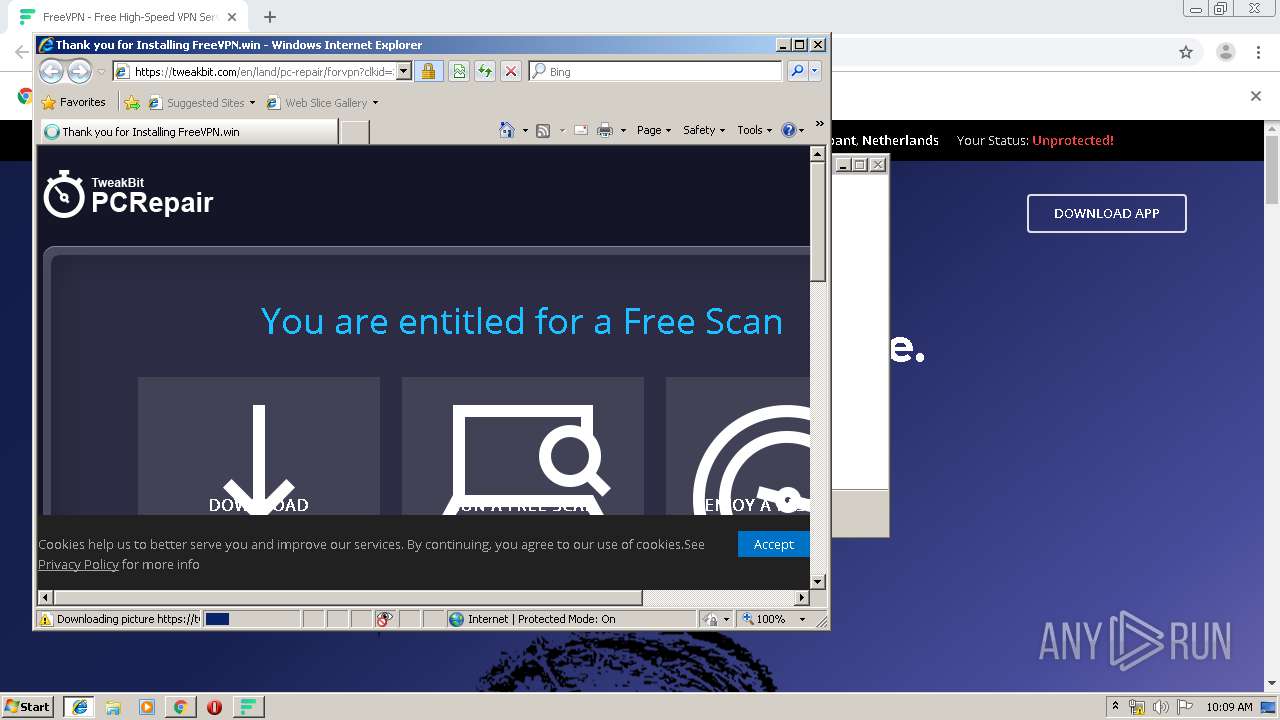Click DOWNLOAD APP on FreeVPN page

click(x=1107, y=213)
